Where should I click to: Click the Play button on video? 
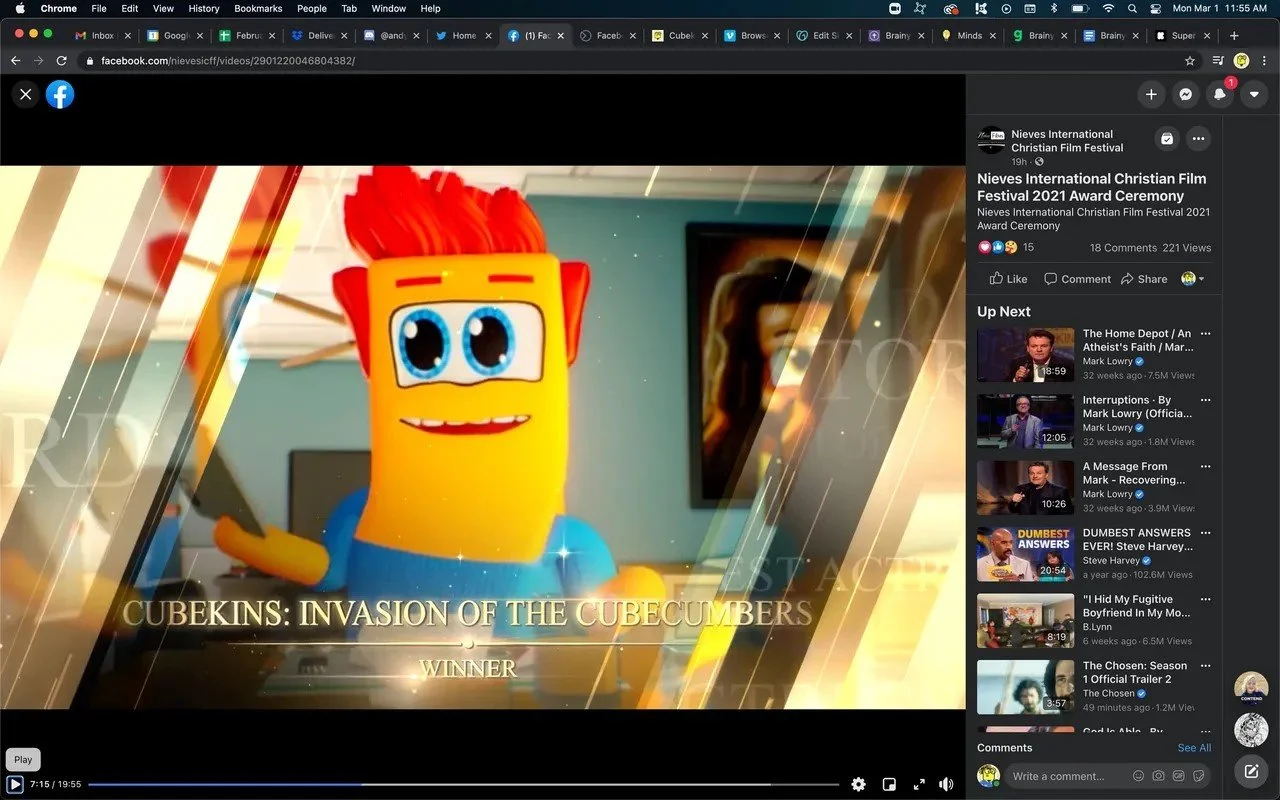click(x=15, y=785)
